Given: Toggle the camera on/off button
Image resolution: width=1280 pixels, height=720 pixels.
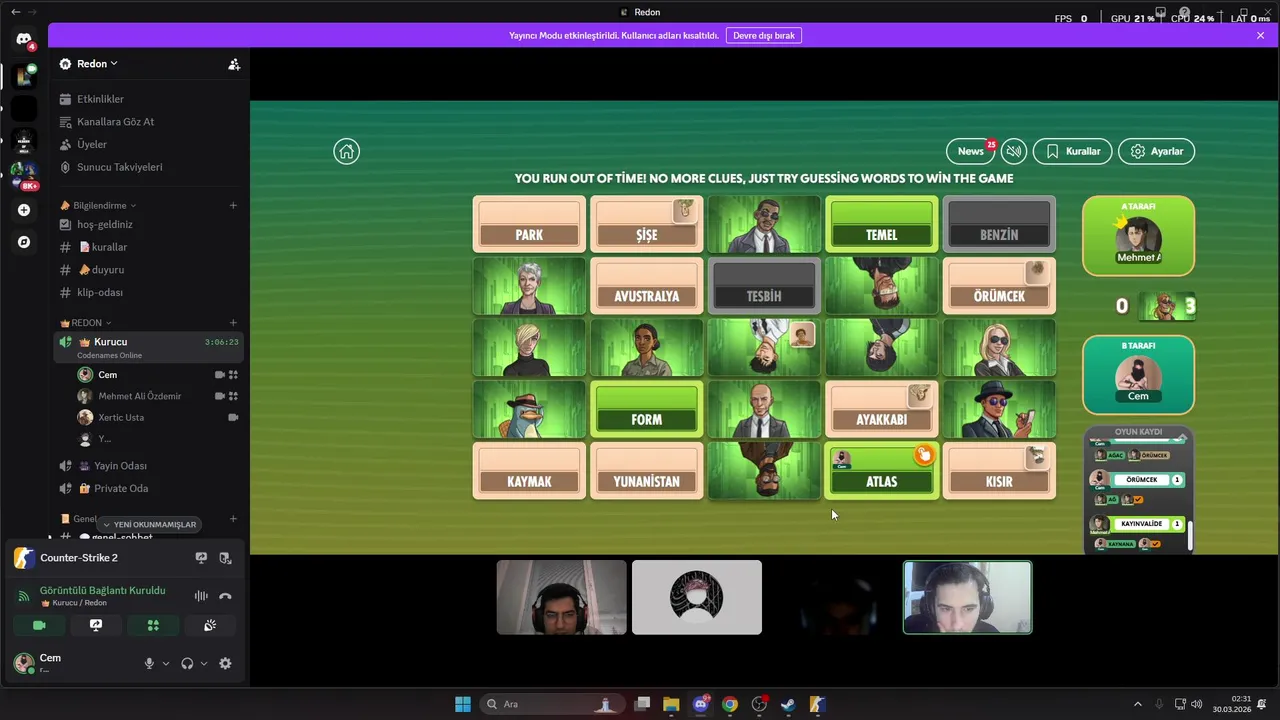Looking at the screenshot, I should [39, 625].
